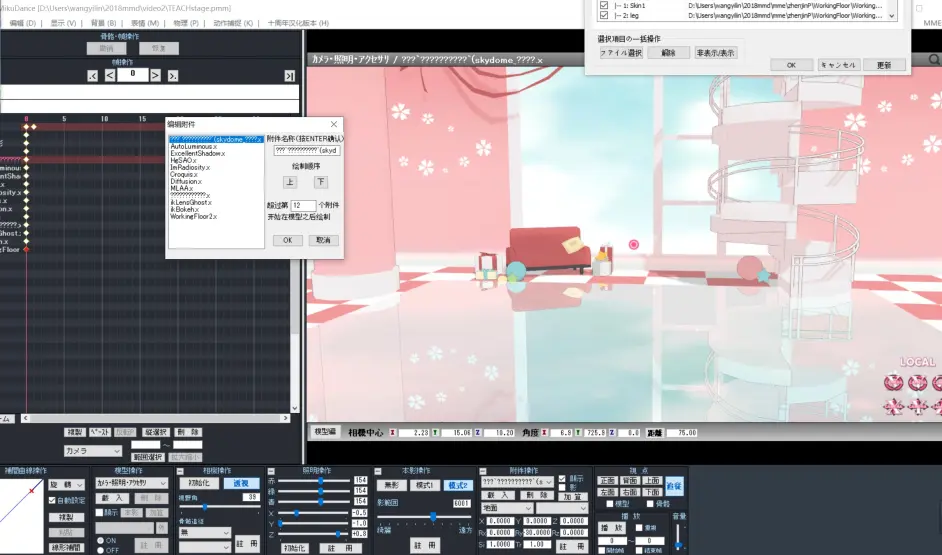Image resolution: width=942 pixels, height=555 pixels.
Task: Click the 播放 play button
Action: click(x=612, y=527)
